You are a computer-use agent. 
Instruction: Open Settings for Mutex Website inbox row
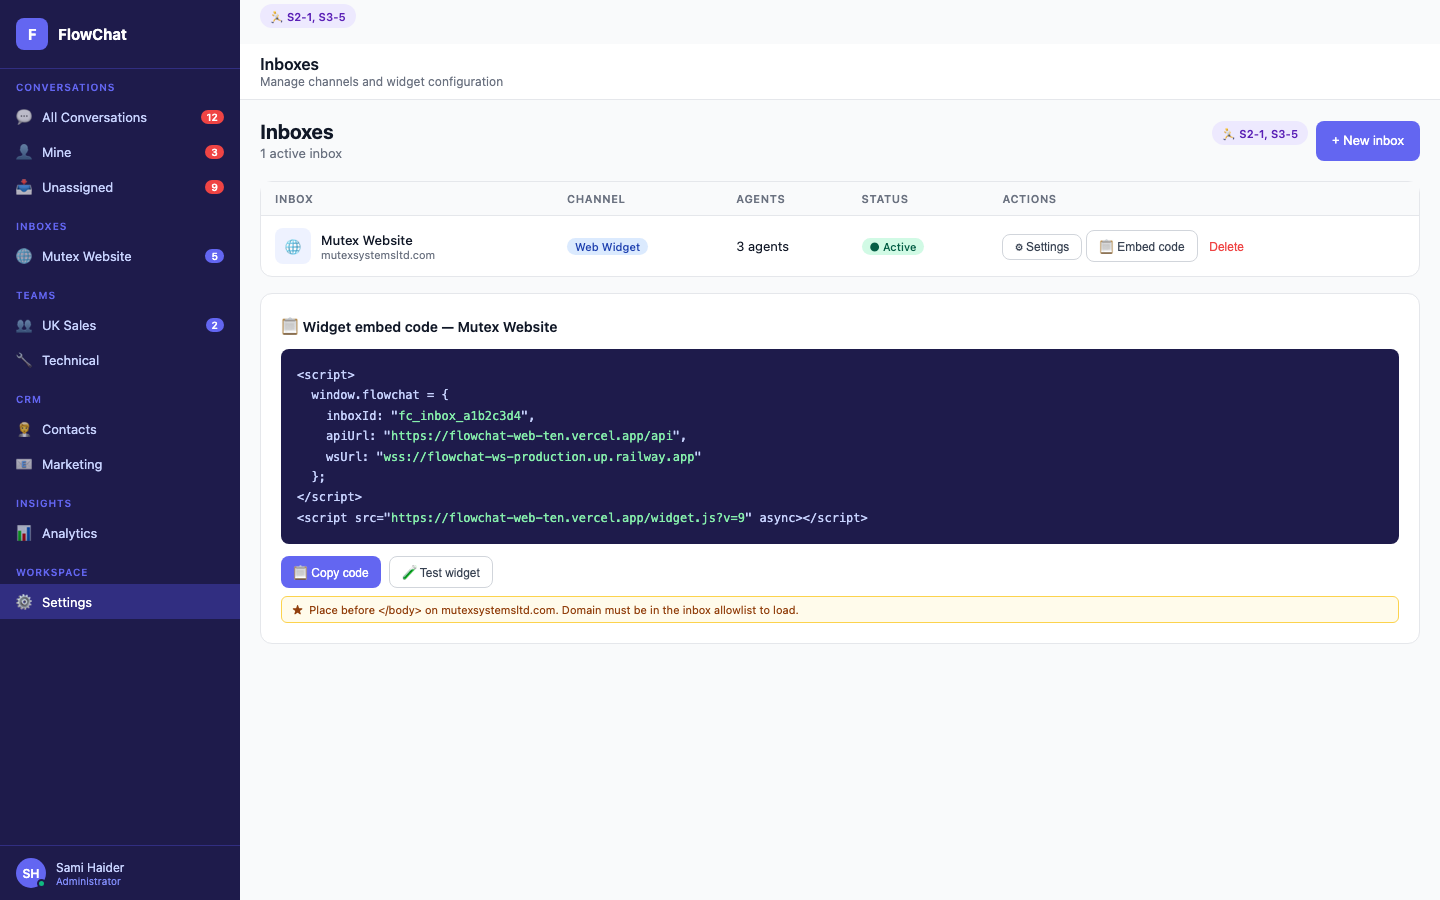coord(1041,247)
